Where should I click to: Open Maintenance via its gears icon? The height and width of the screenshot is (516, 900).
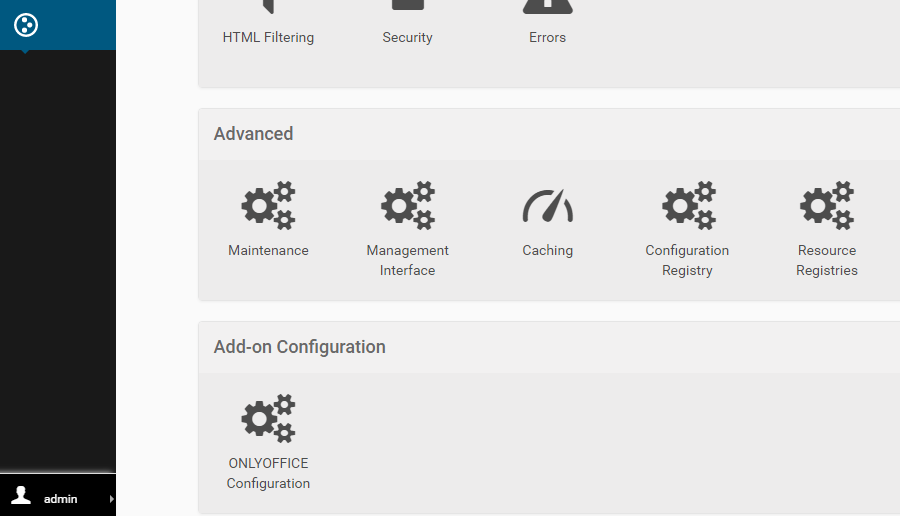coord(268,205)
